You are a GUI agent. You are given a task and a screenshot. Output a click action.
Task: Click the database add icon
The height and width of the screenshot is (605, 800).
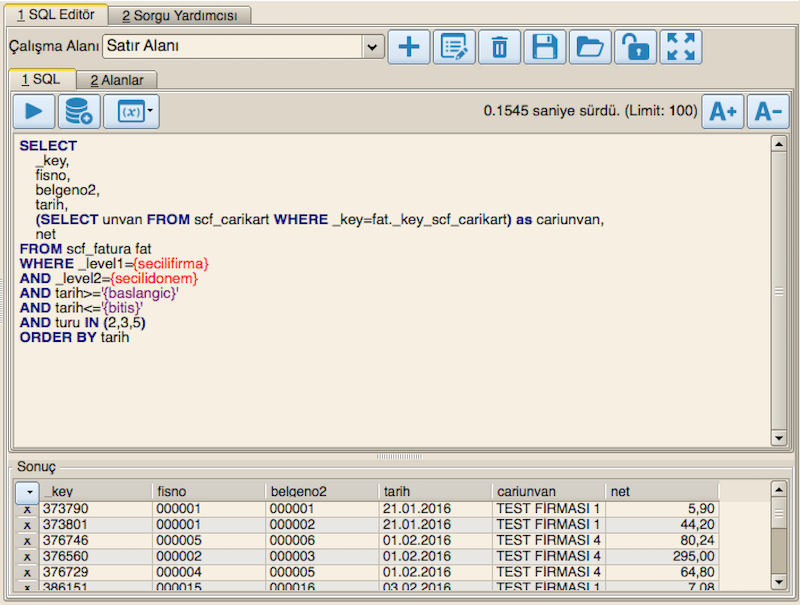[79, 112]
